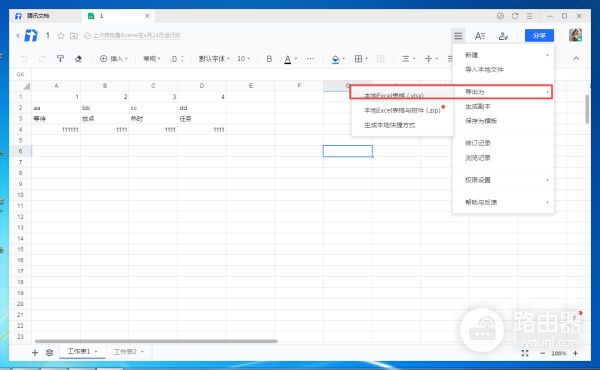This screenshot has height=370, width=600.
Task: Activate the format painter tool
Action: click(60, 59)
